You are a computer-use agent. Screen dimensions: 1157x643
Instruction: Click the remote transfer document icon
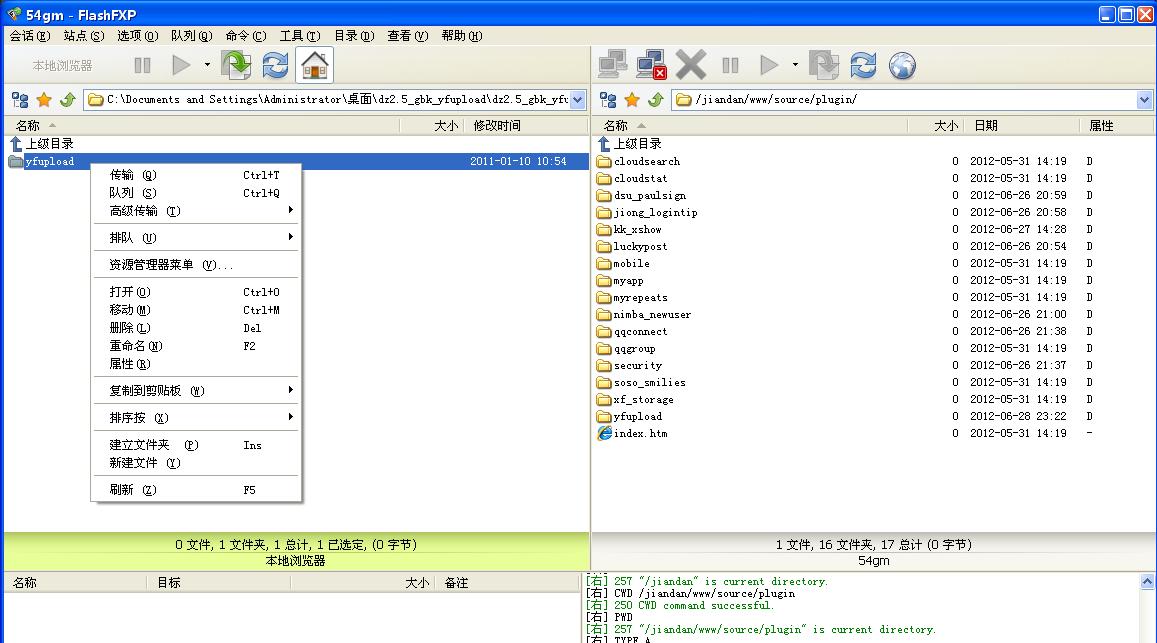823,65
